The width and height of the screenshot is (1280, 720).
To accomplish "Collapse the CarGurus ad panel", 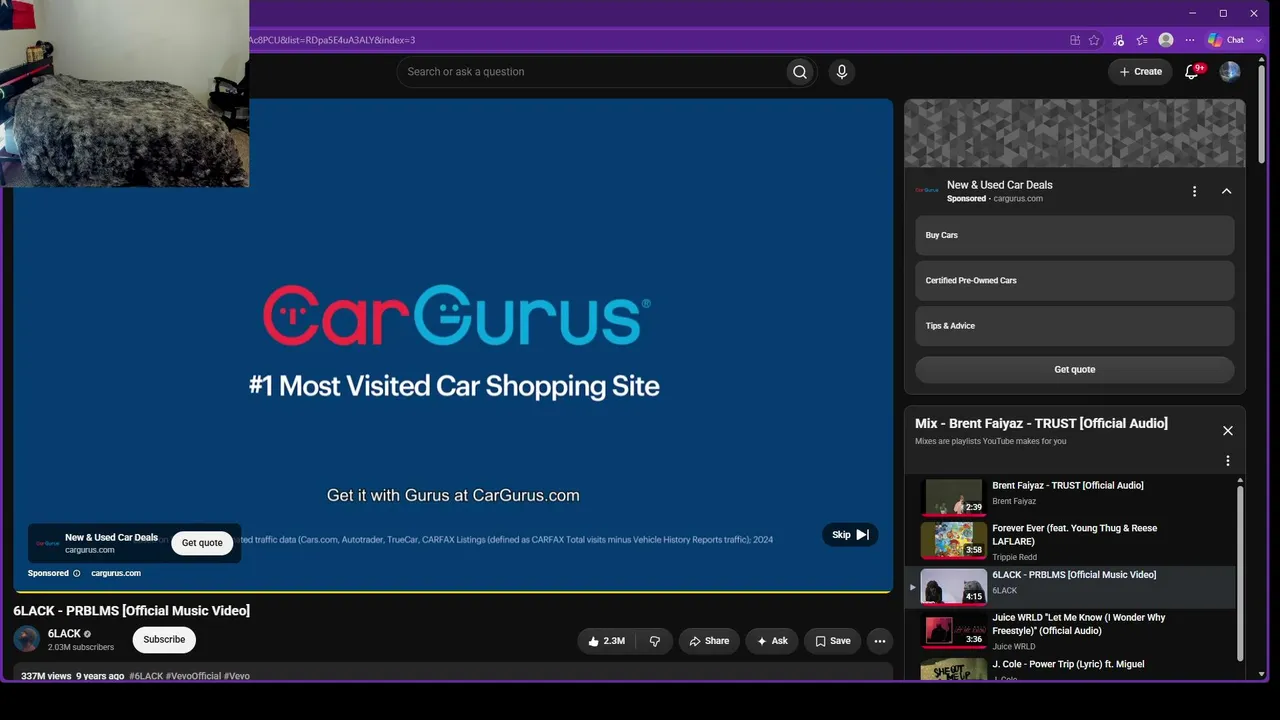I will pos(1227,191).
